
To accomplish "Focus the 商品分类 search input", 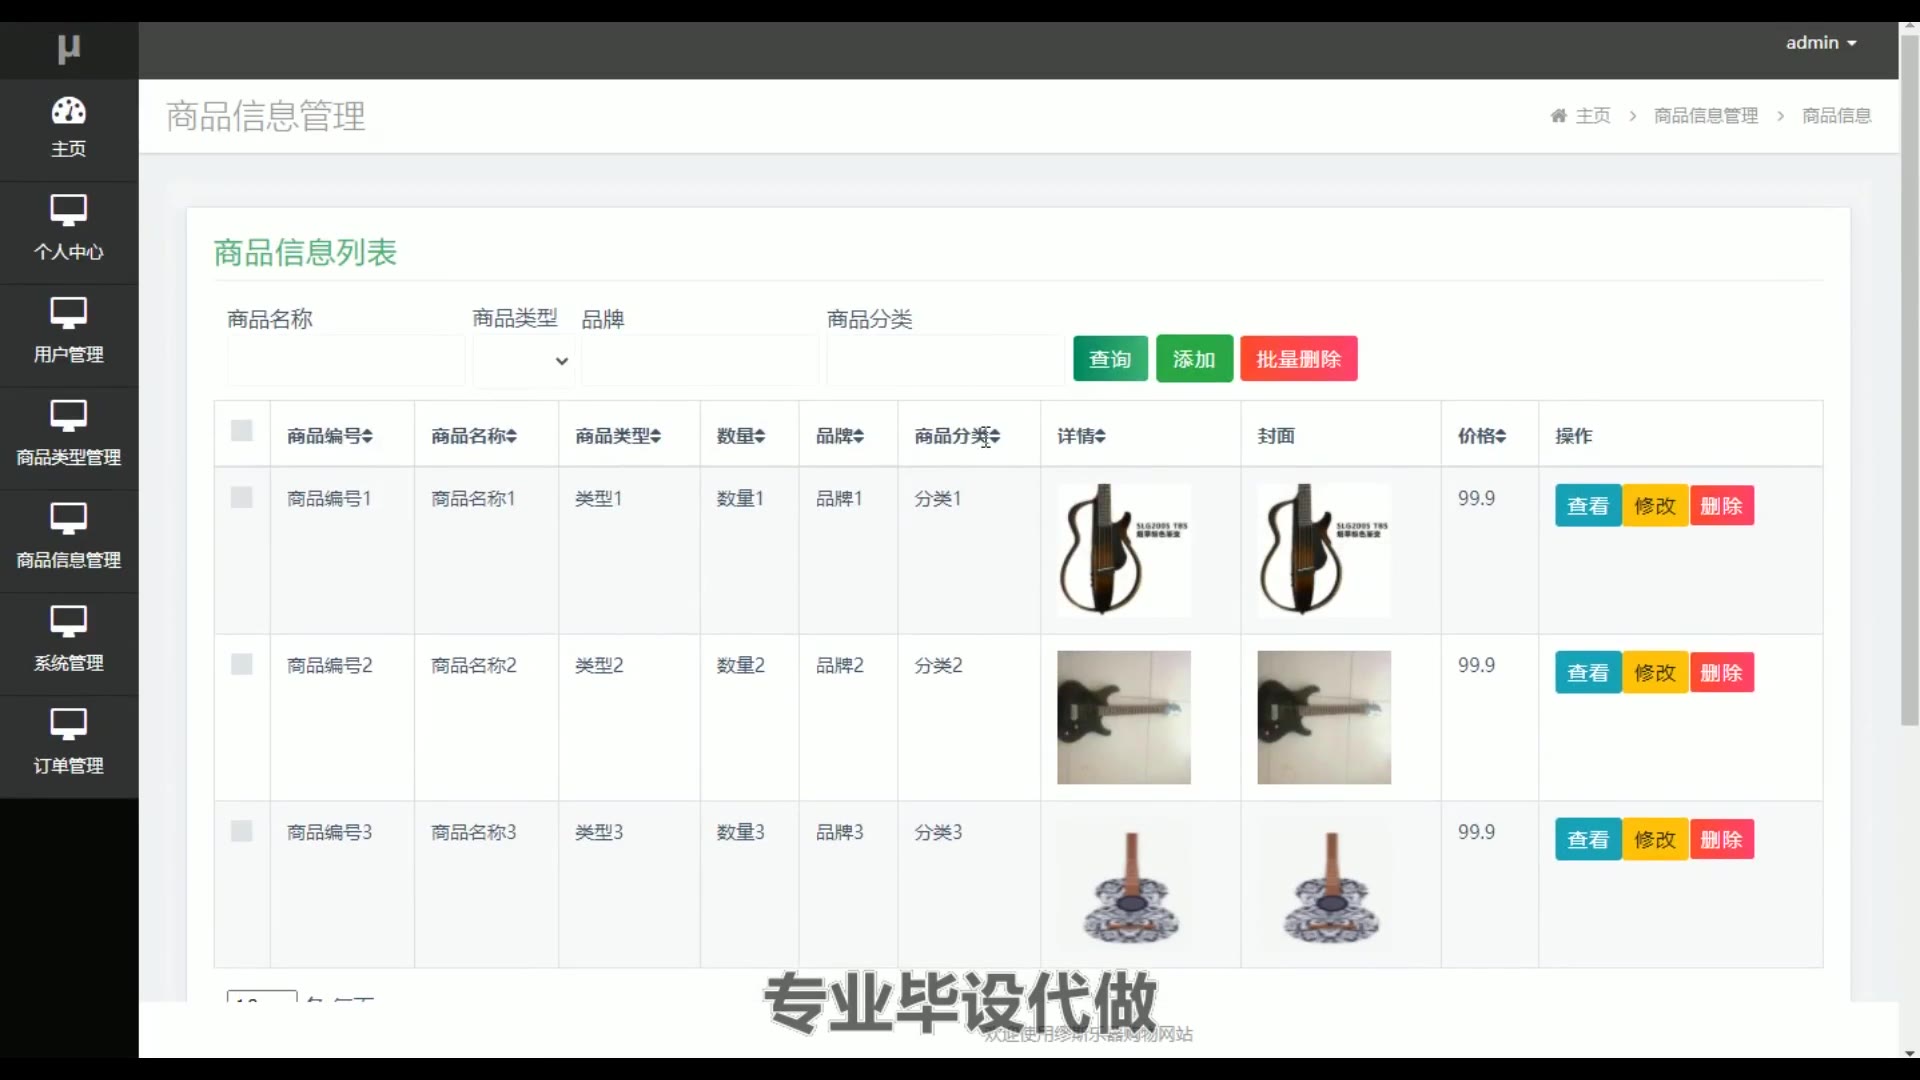I will click(x=945, y=361).
